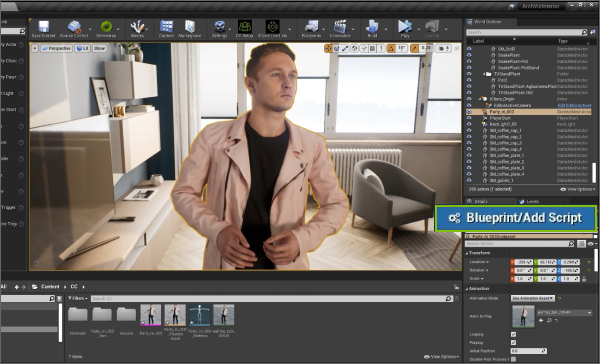600x364 pixels.
Task: Click the iClone Live Link icon
Action: click(x=272, y=27)
